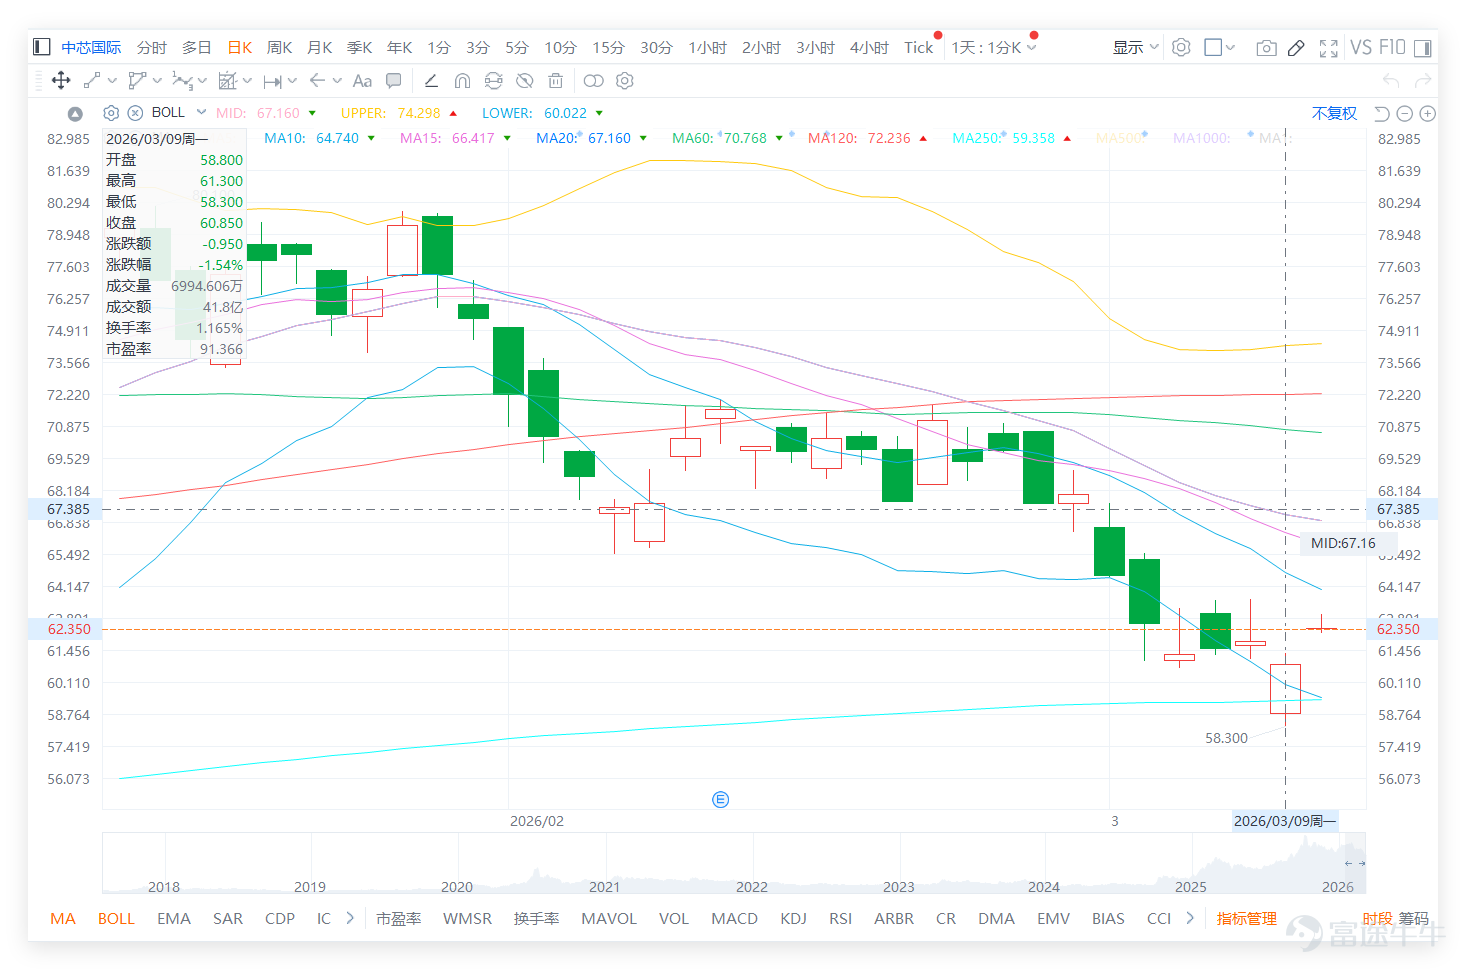This screenshot has height=970, width=1466.
Task: Open the 显示 display dropdown
Action: [x=1135, y=47]
